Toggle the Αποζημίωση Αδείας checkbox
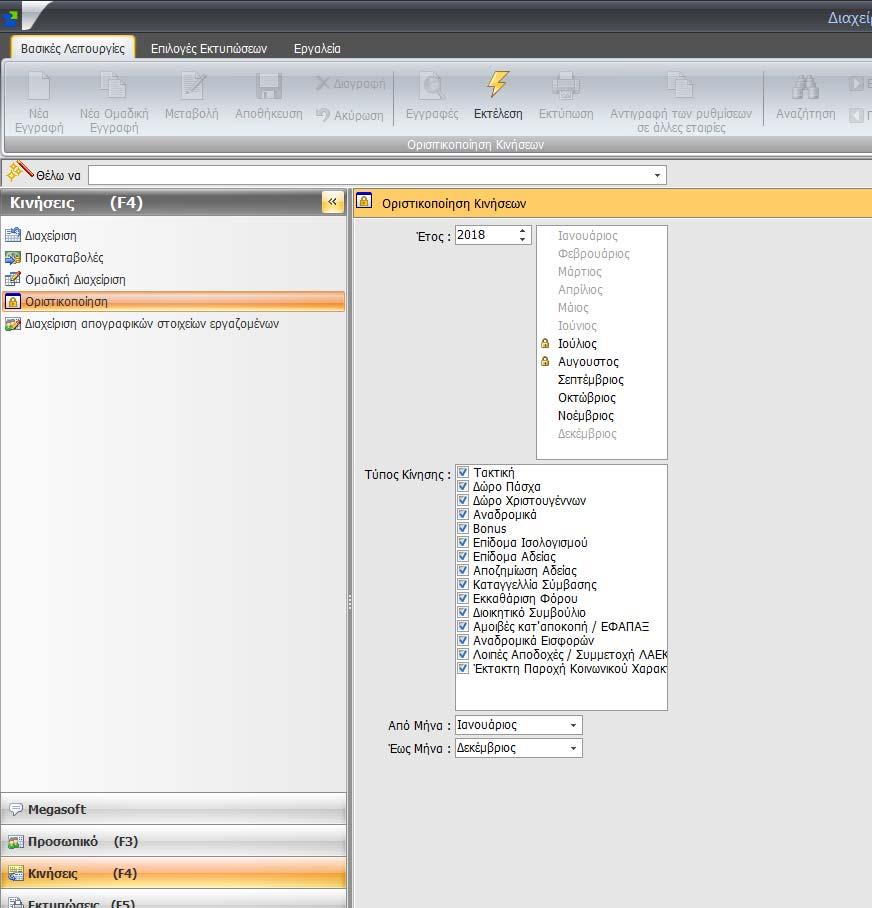 point(463,570)
